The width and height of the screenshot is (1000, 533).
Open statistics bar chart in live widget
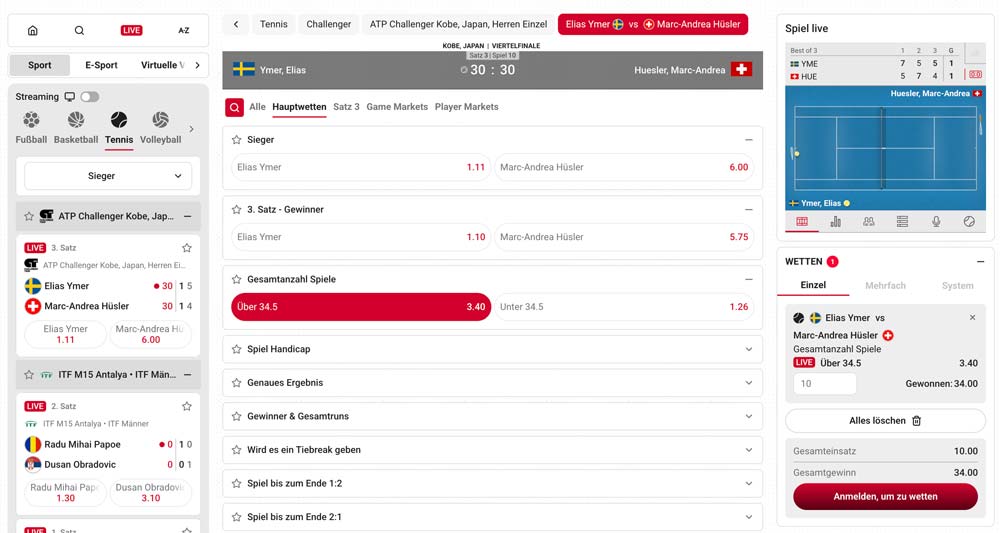click(x=835, y=222)
